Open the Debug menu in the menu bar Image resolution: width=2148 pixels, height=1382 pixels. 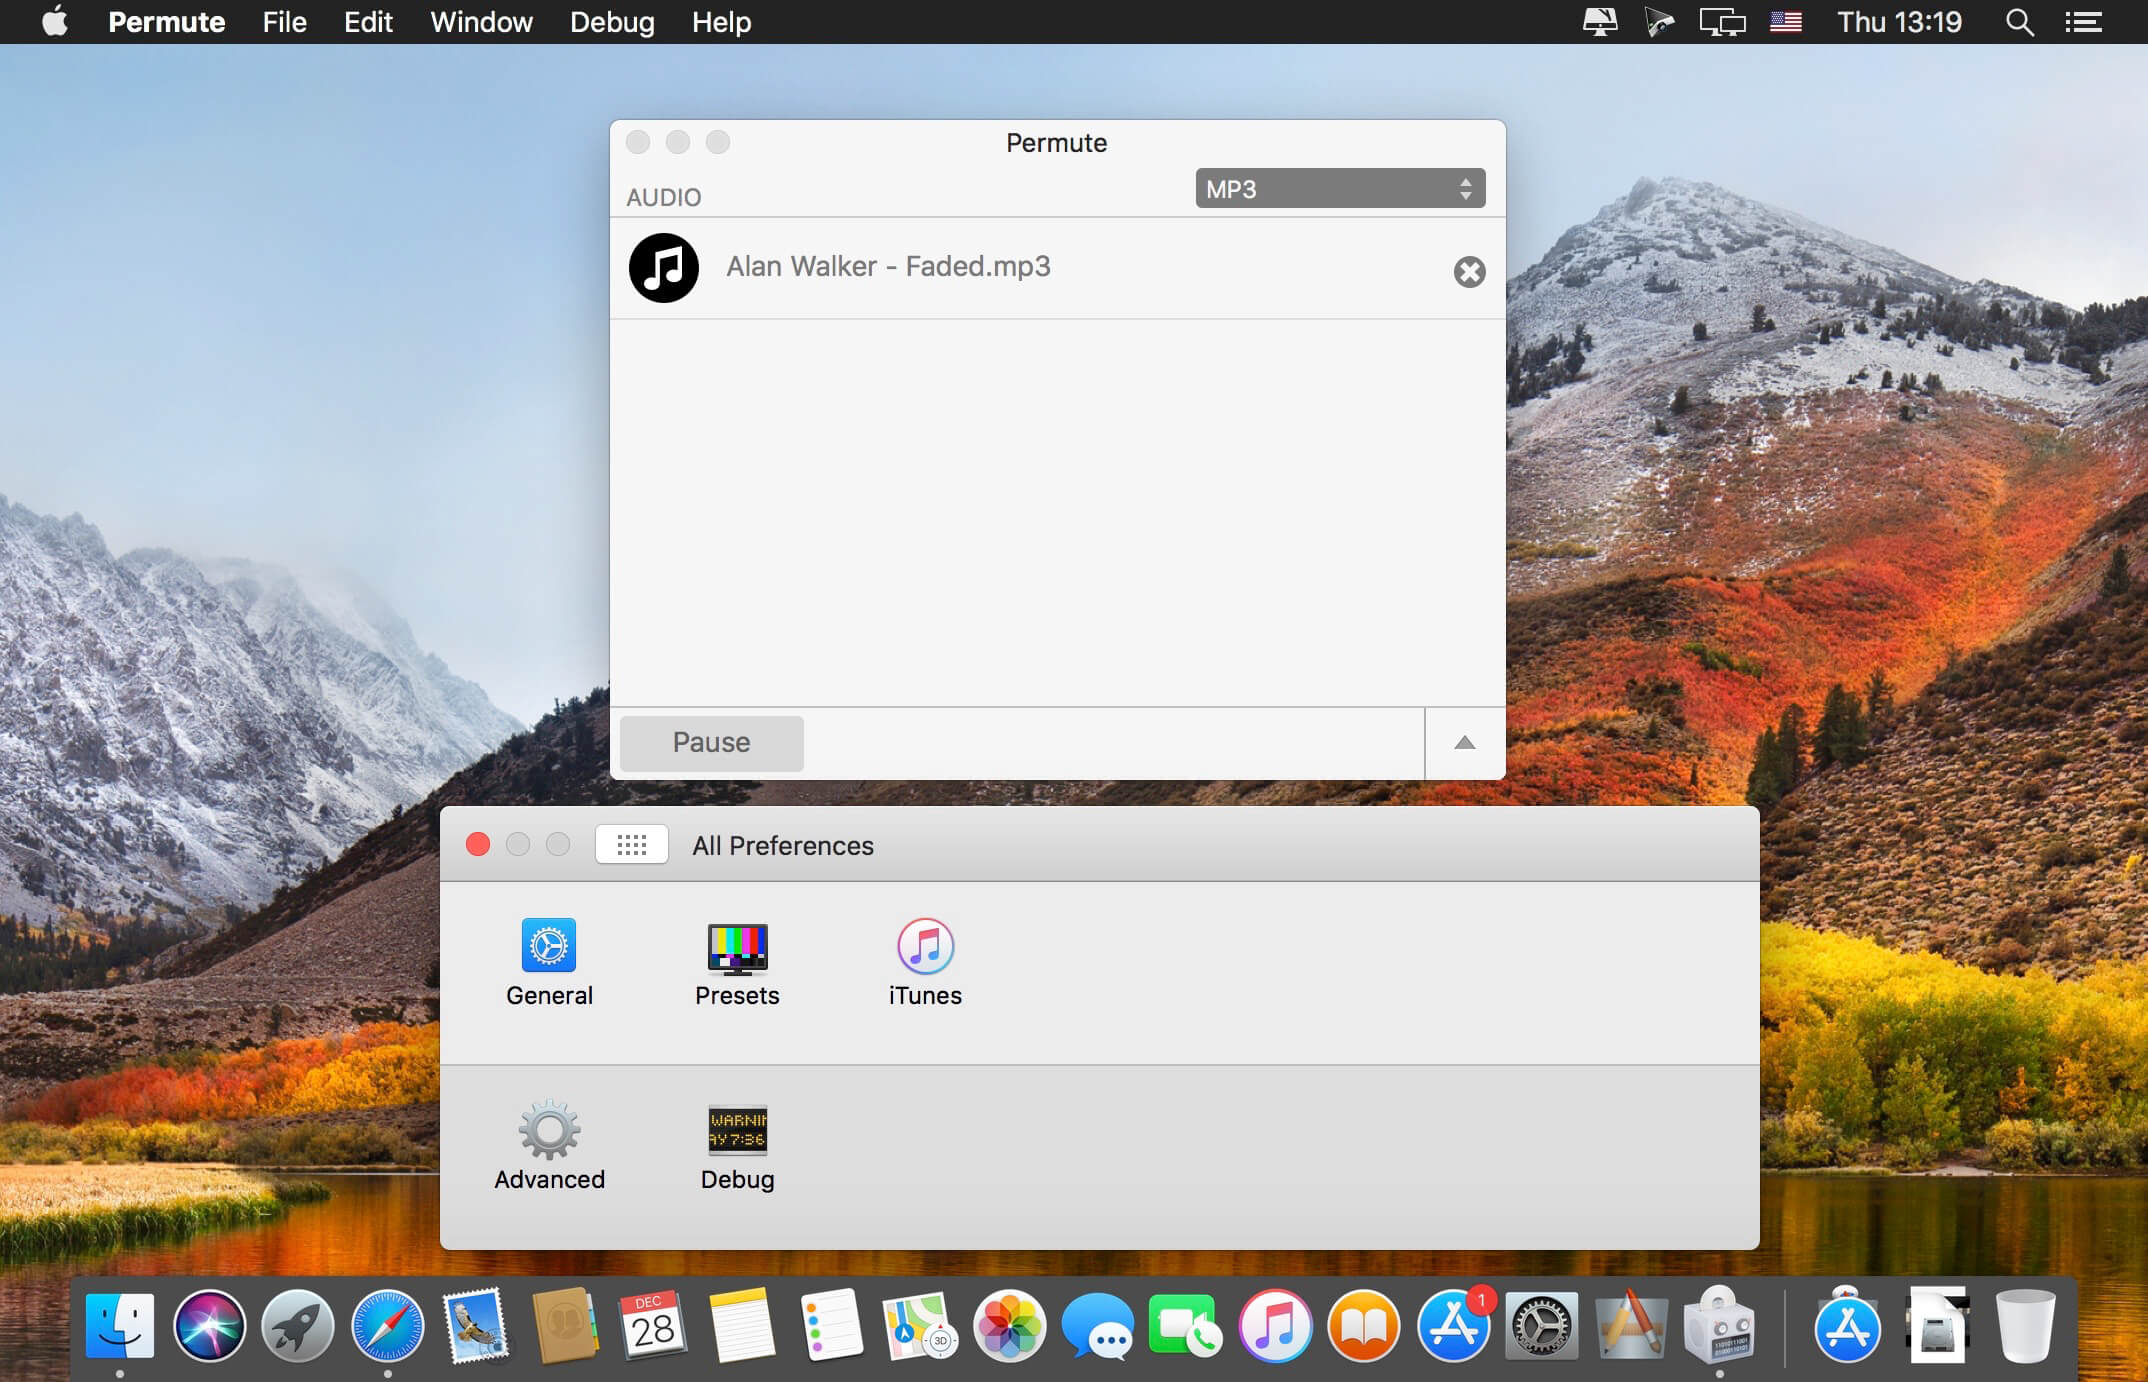(x=612, y=22)
